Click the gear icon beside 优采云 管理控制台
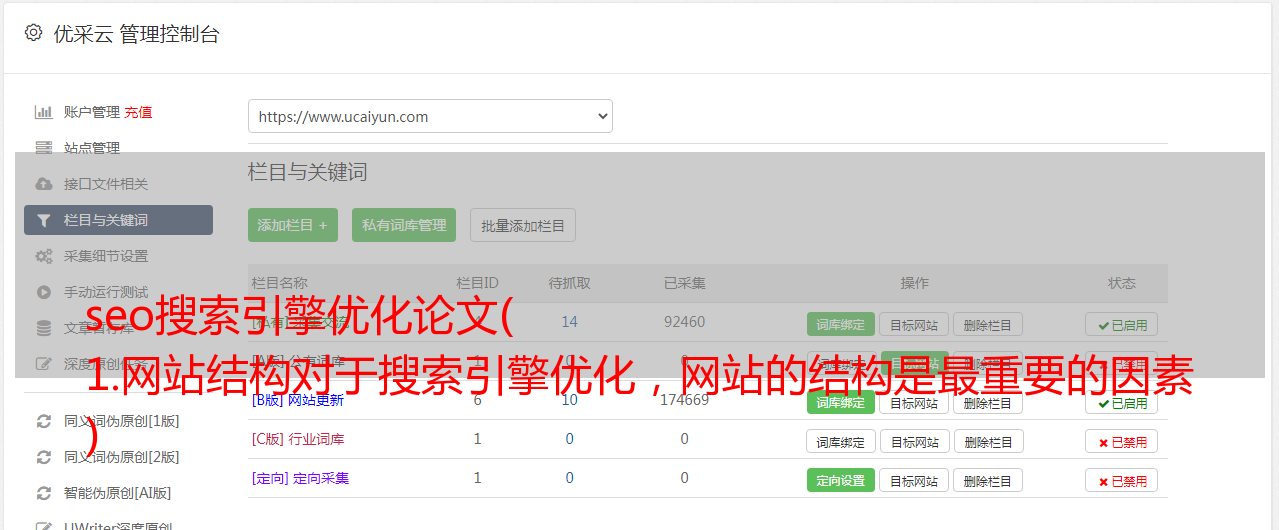This screenshot has width=1279, height=530. pyautogui.click(x=33, y=33)
